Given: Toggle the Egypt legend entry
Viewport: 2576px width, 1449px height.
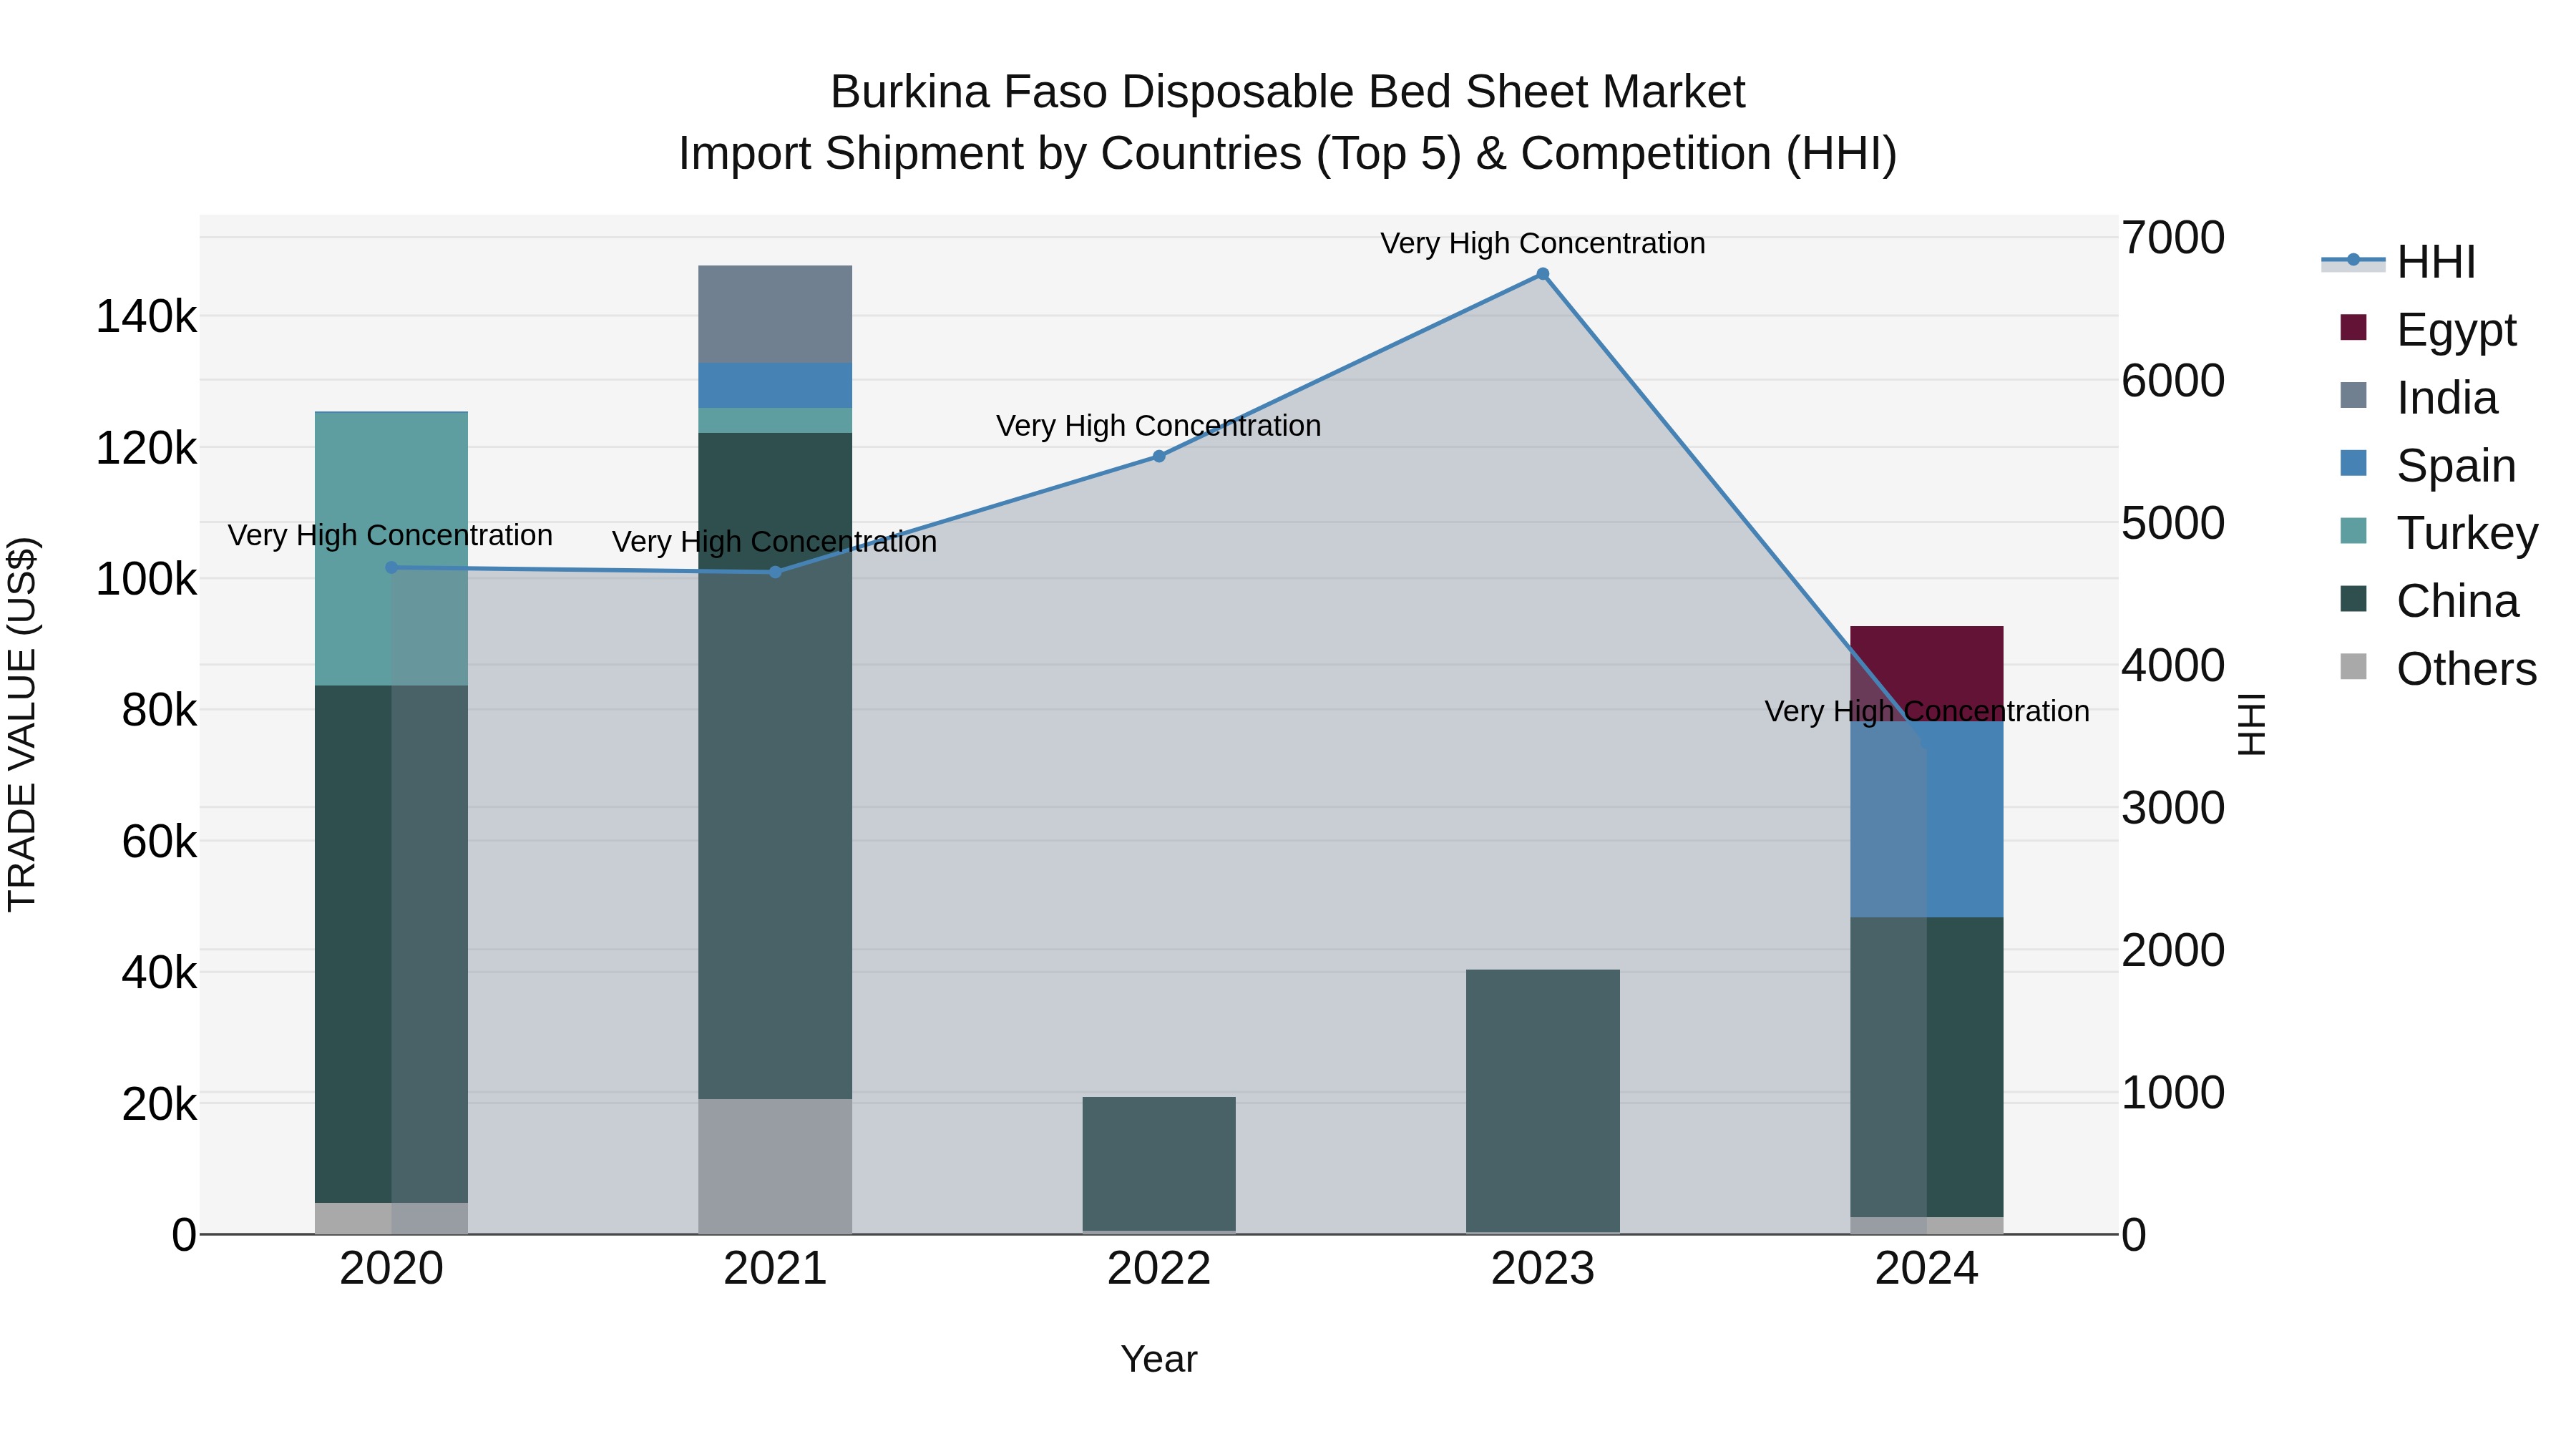Looking at the screenshot, I should [2428, 329].
